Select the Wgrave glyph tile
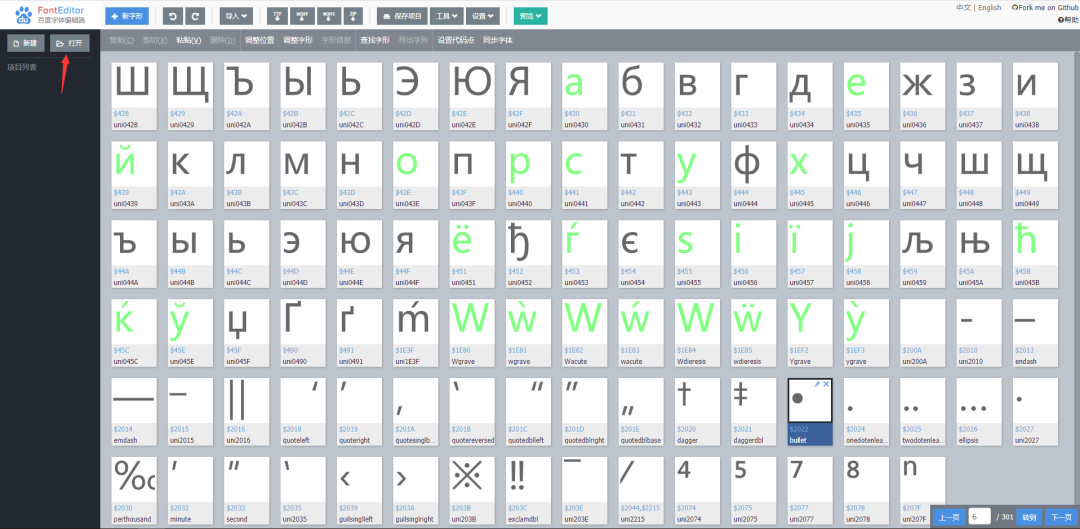1080x529 pixels. coord(472,333)
